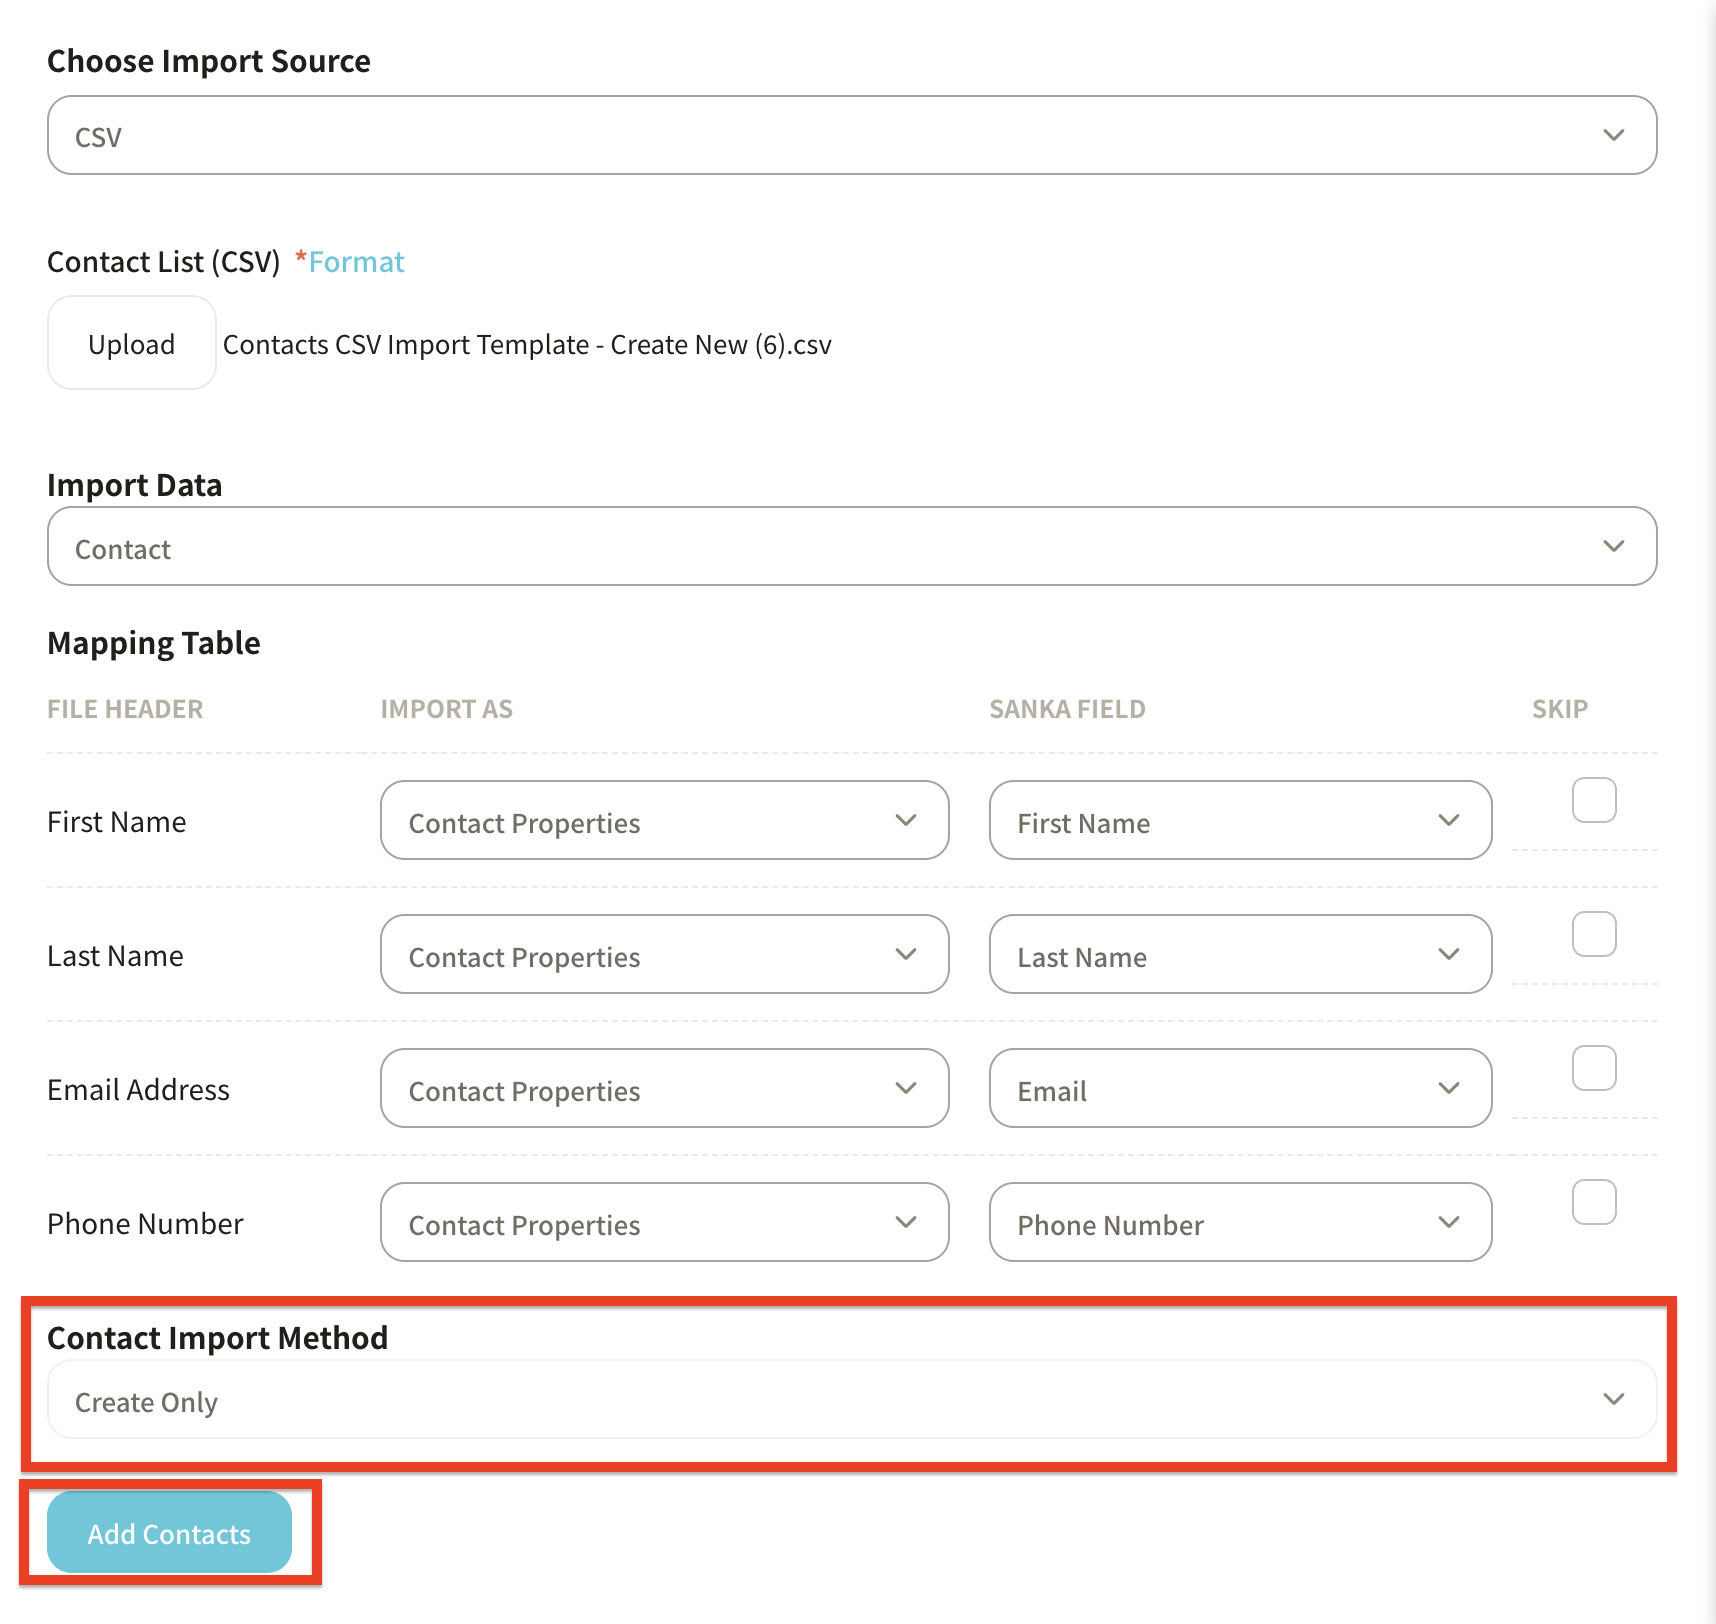
Task: Expand the Contact Import Method dropdown
Action: [x=850, y=1400]
